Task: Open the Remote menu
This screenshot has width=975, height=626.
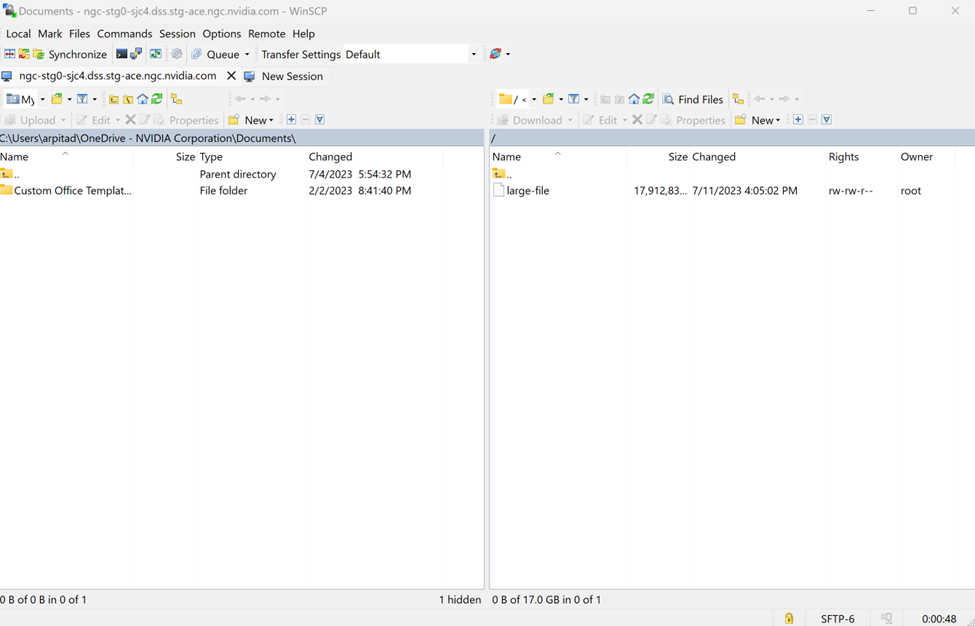Action: coord(267,34)
